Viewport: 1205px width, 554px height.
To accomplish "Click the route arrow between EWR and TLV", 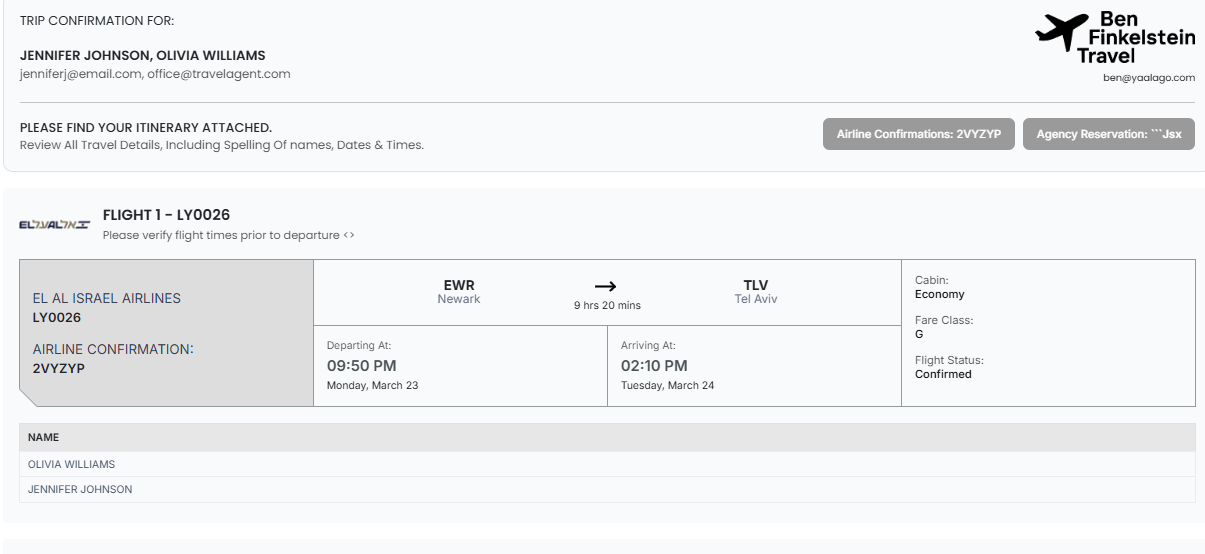I will tap(605, 287).
